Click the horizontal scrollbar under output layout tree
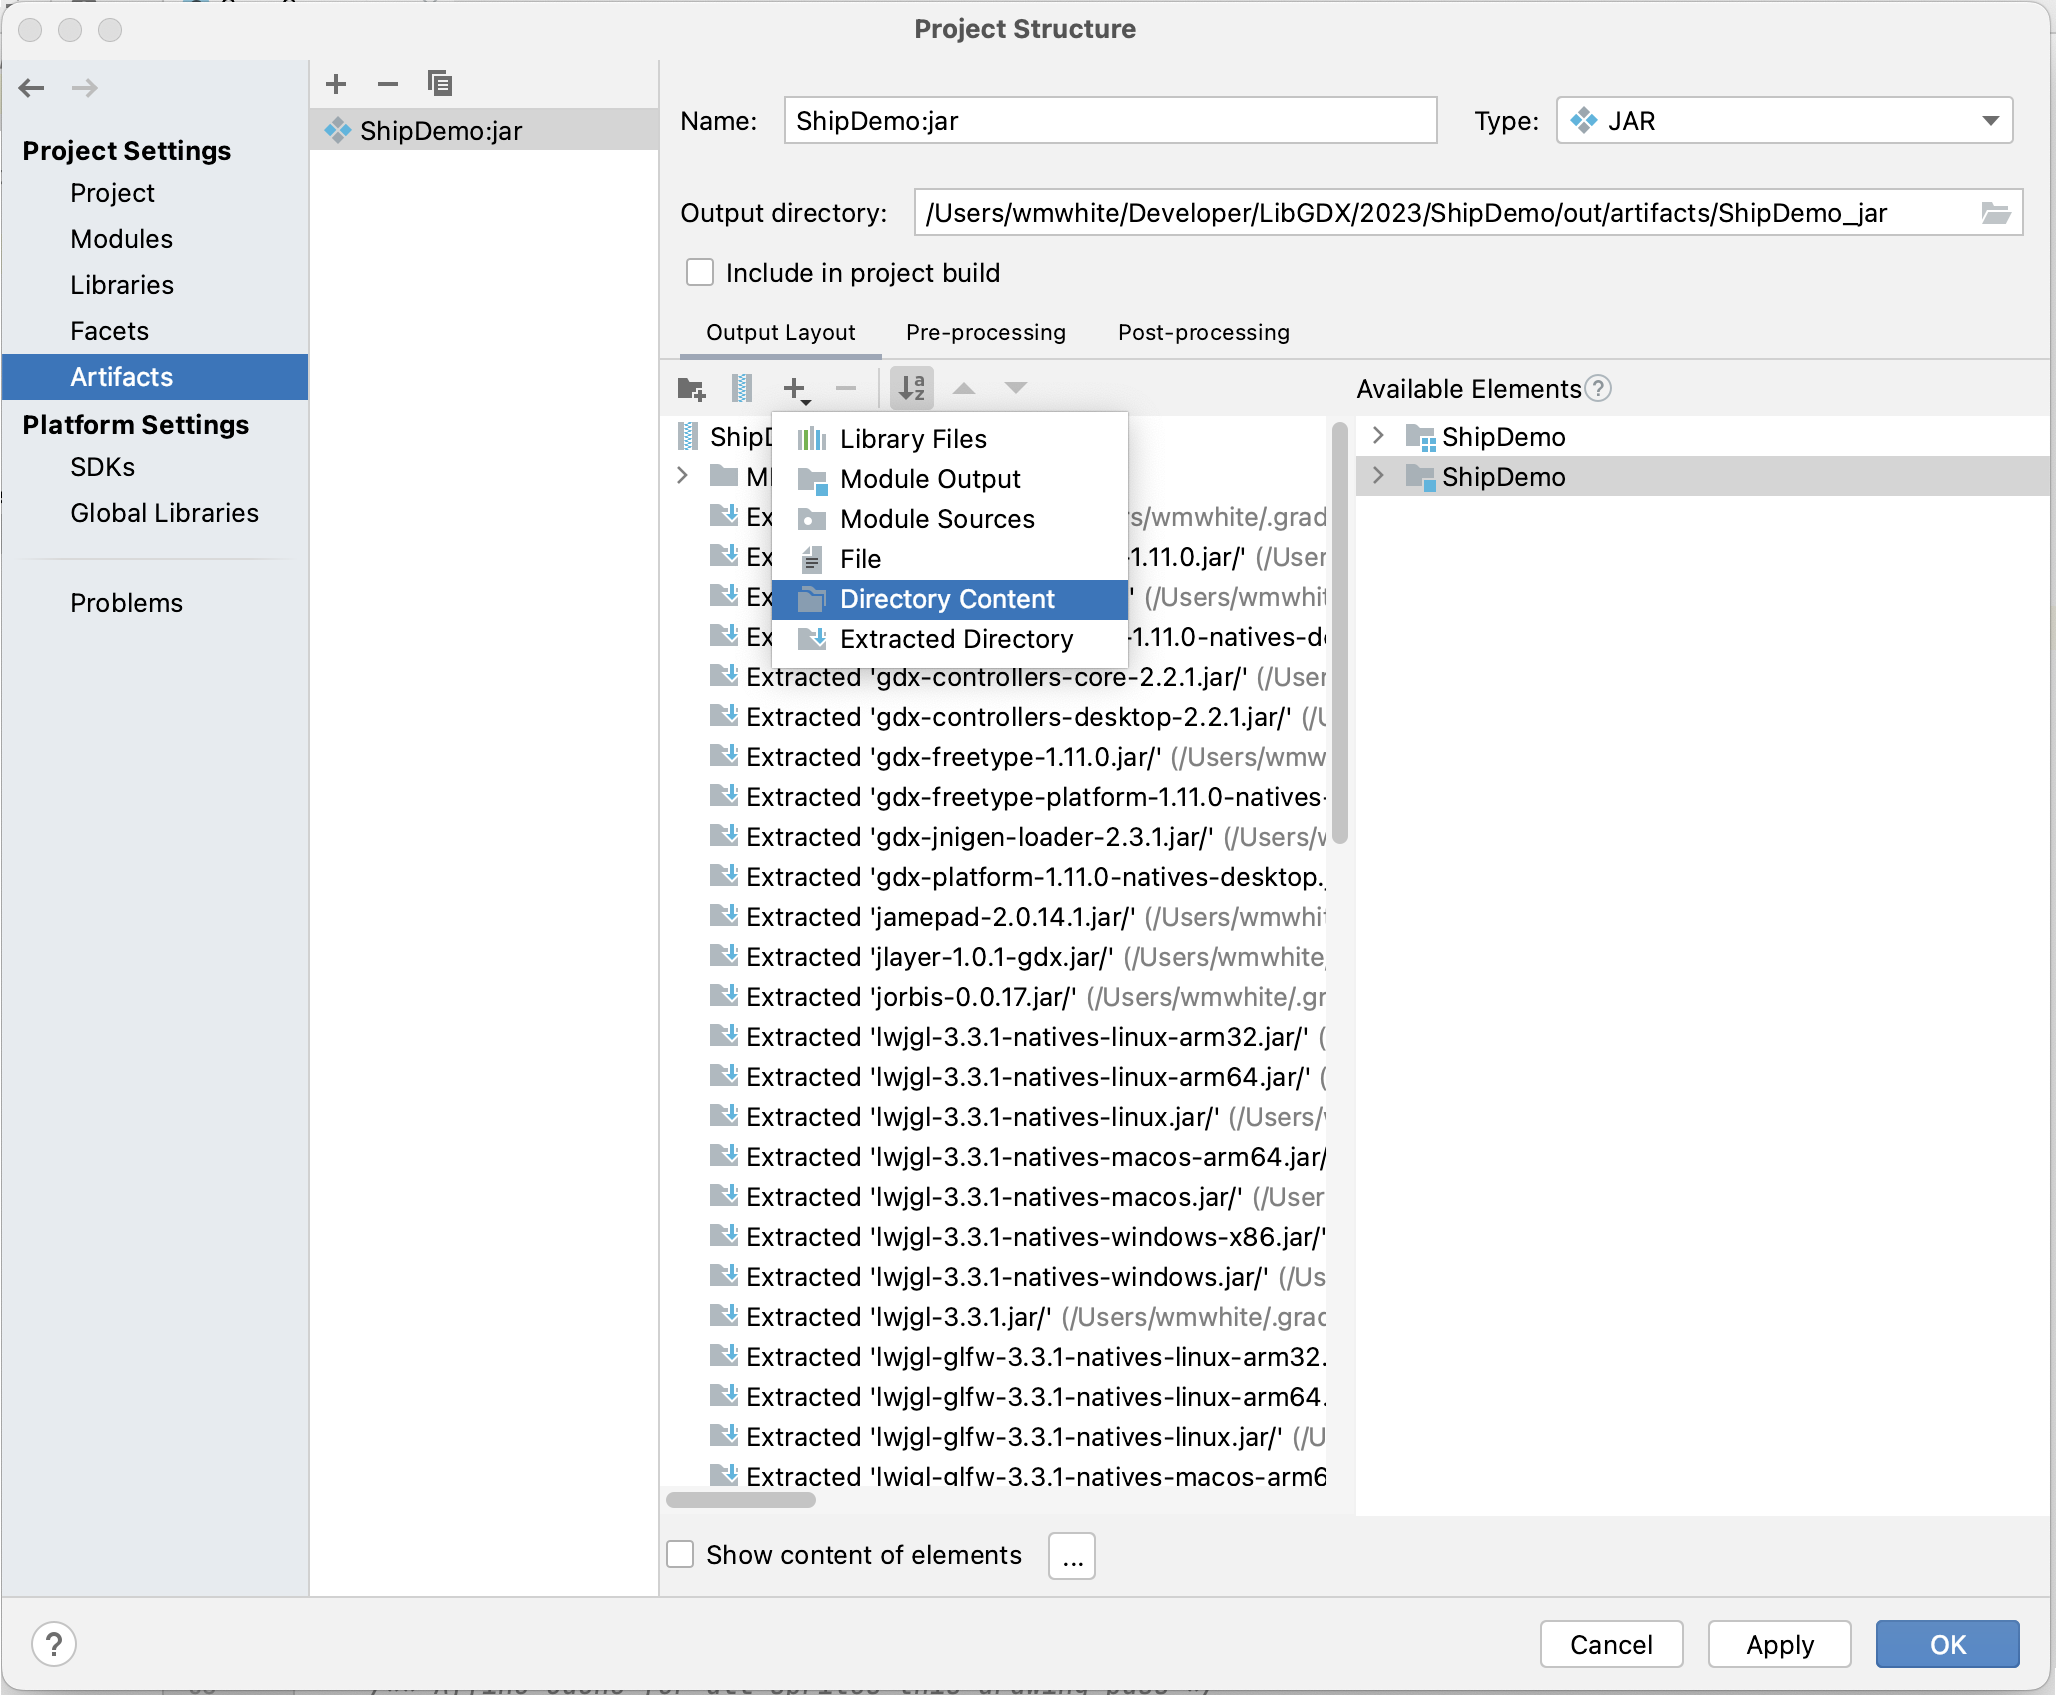The height and width of the screenshot is (1695, 2056). (x=741, y=1499)
